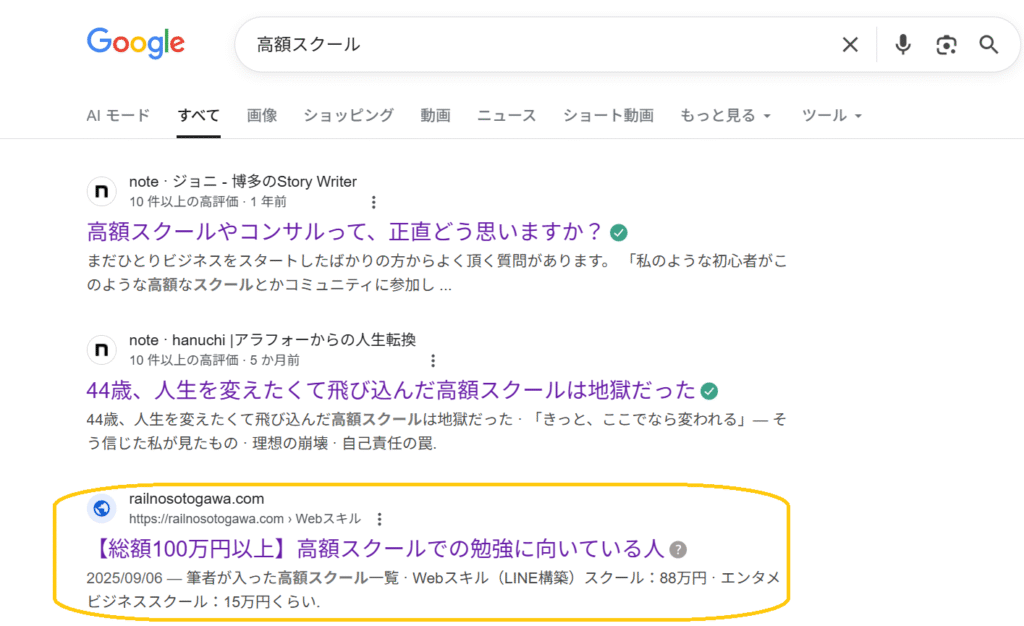Clear the search box with X icon

pyautogui.click(x=850, y=44)
